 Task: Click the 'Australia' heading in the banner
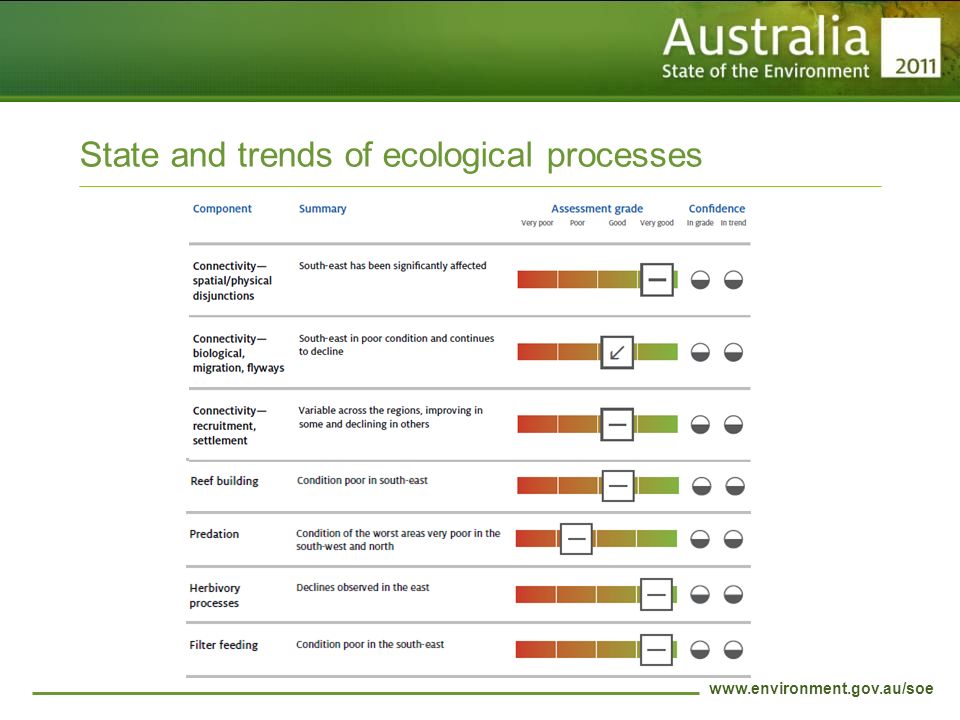coord(766,37)
